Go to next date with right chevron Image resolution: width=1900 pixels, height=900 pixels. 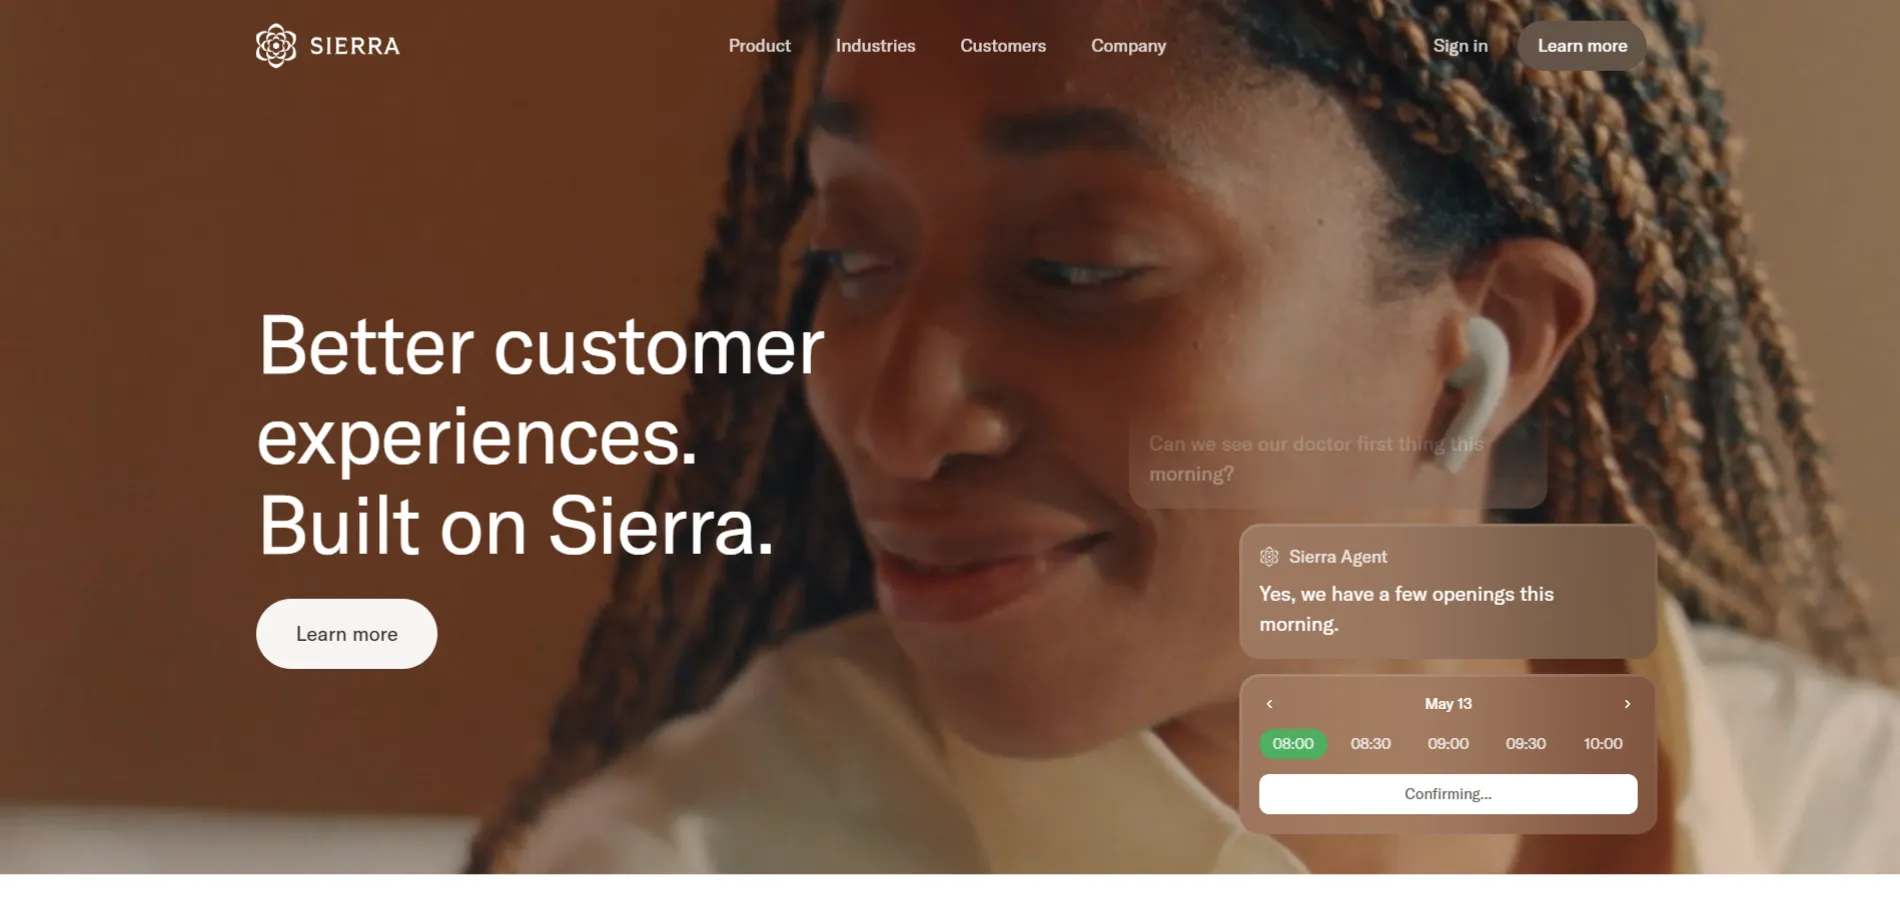click(1627, 704)
